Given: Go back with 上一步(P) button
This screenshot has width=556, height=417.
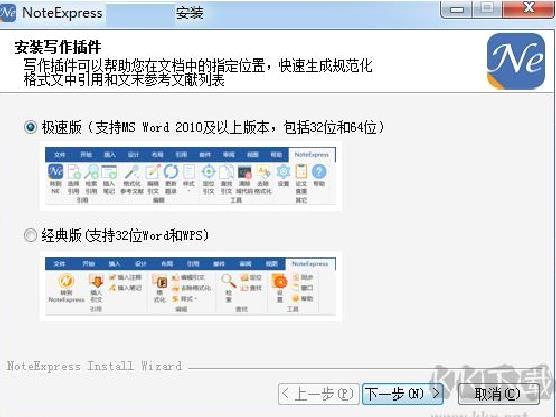Looking at the screenshot, I should pyautogui.click(x=319, y=394).
